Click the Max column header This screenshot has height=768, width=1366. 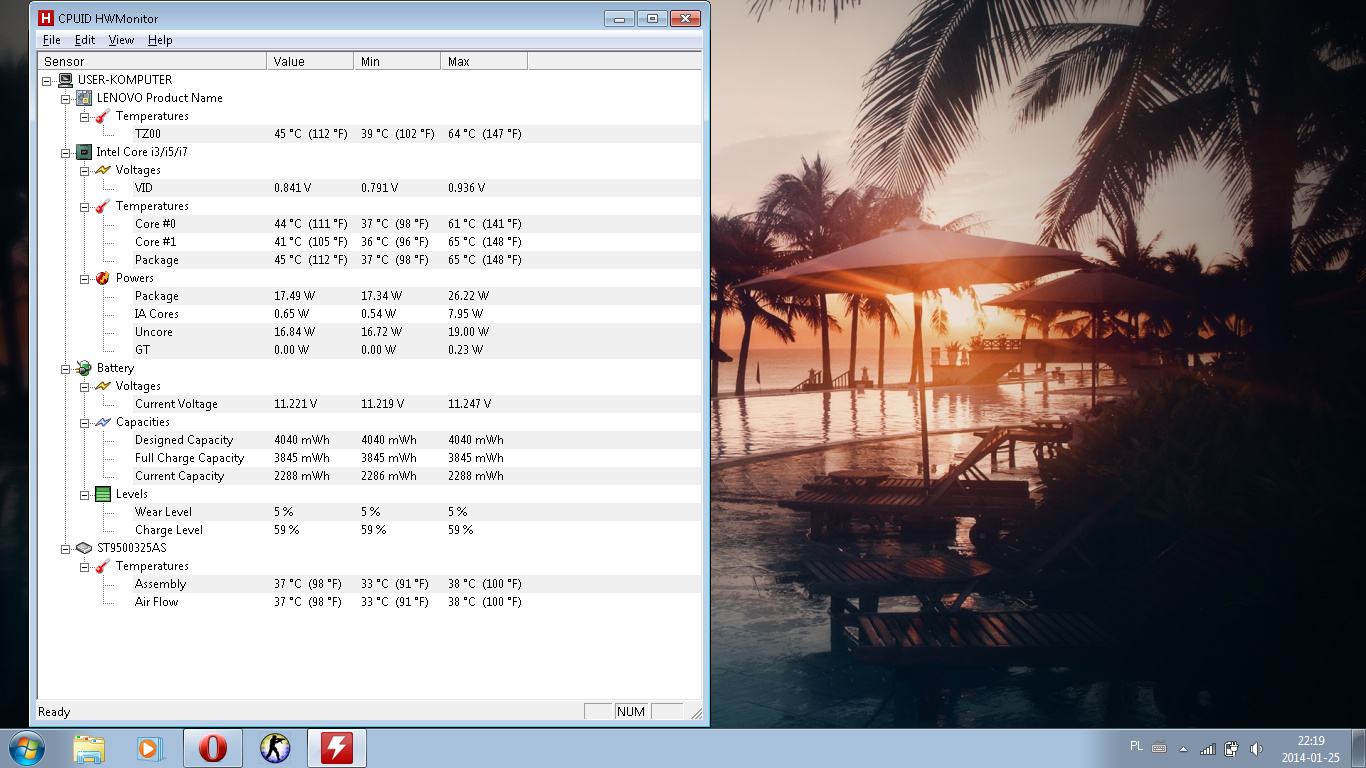coord(484,61)
